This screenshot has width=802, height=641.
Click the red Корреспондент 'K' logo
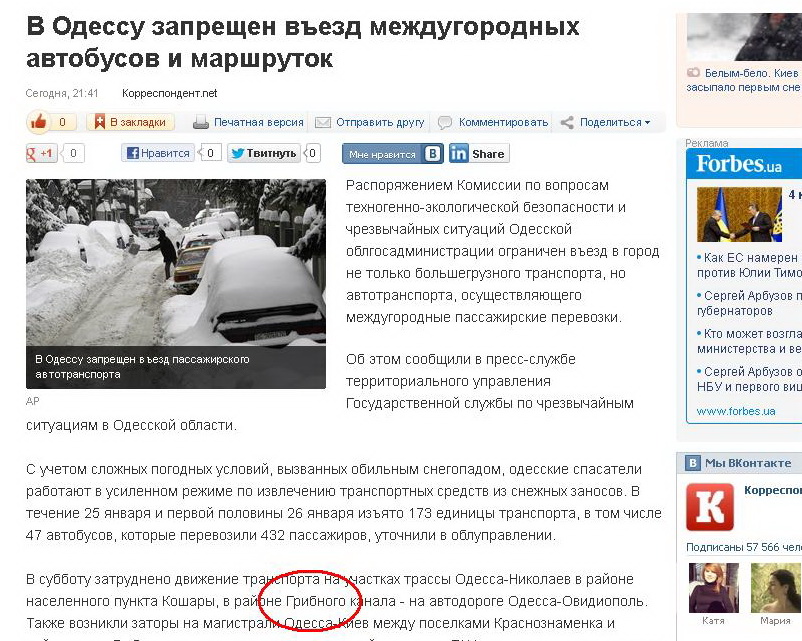tap(710, 507)
